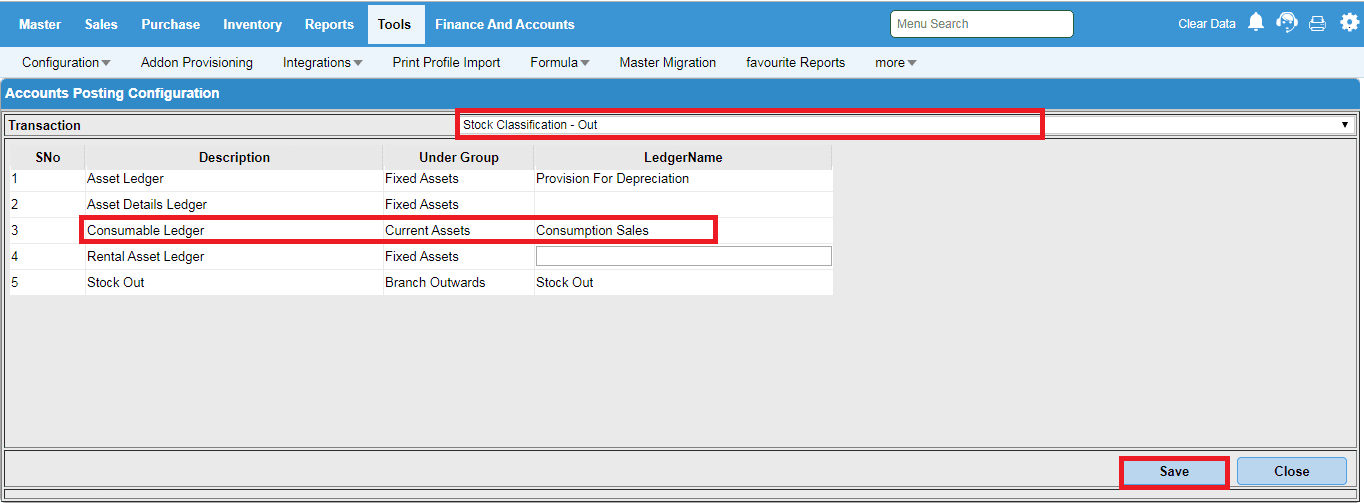The width and height of the screenshot is (1364, 503).
Task: Open the Inventory menu
Action: (x=252, y=24)
